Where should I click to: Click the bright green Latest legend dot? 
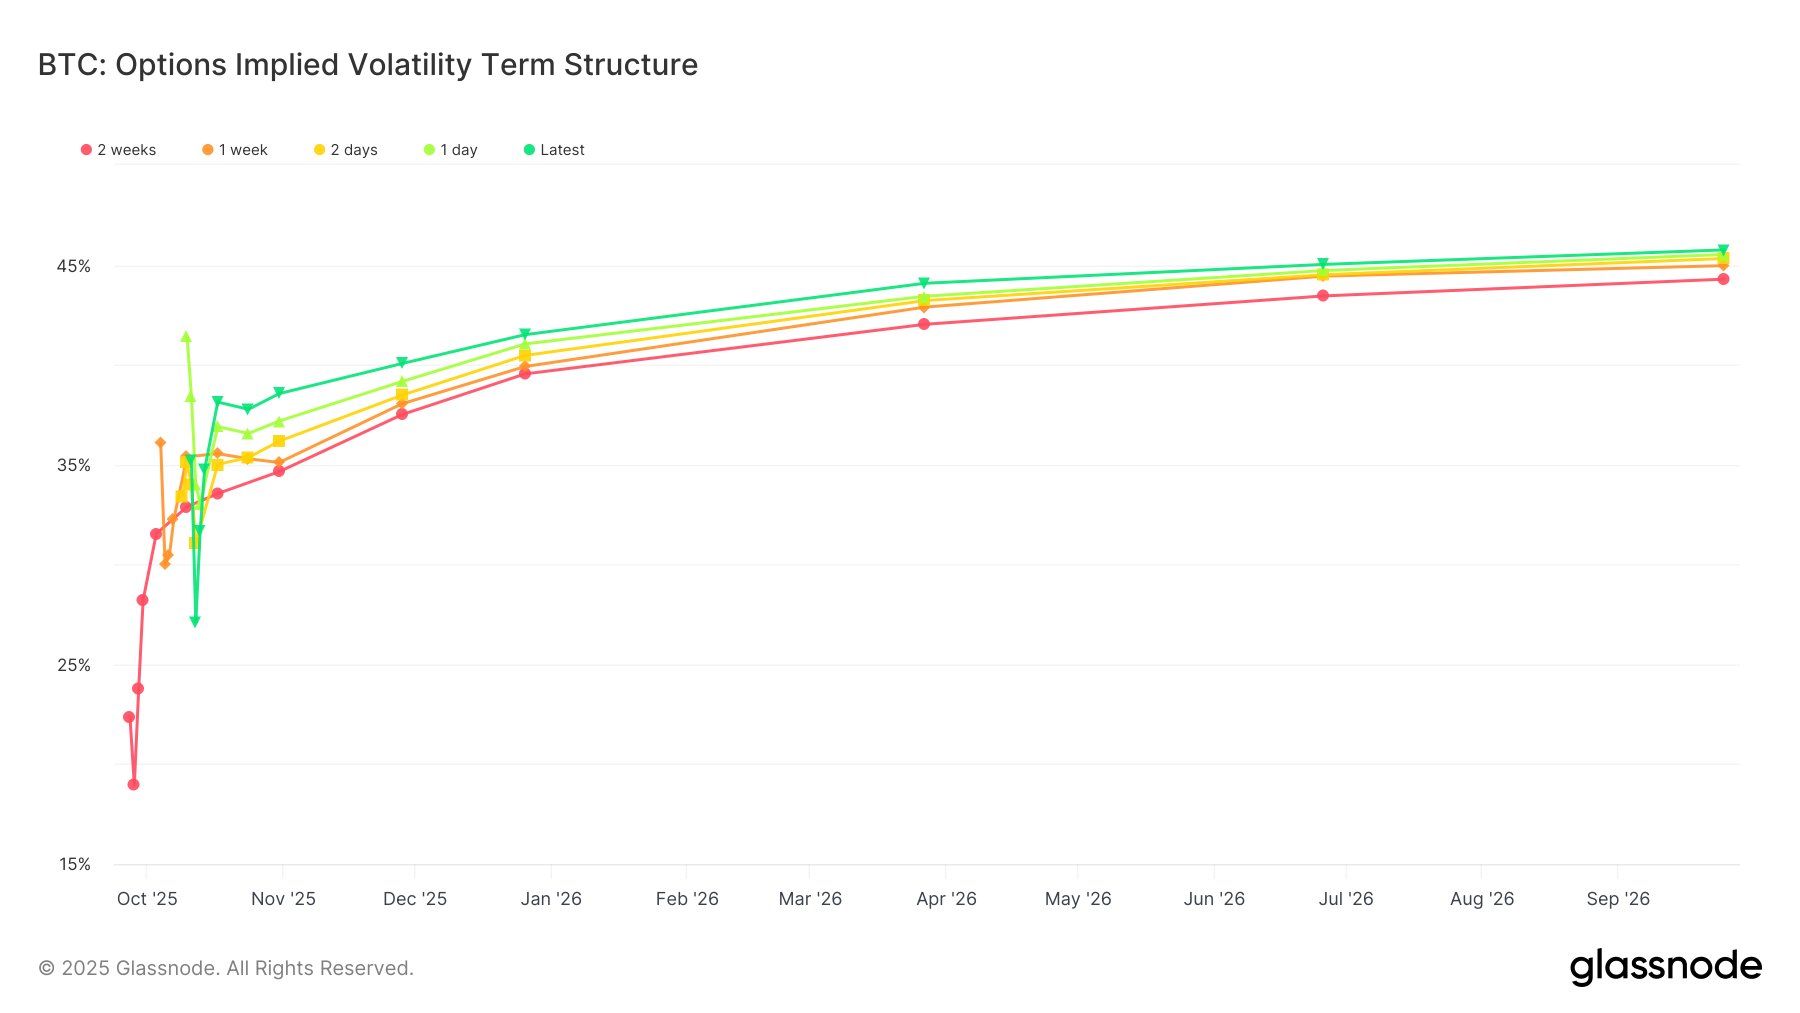[530, 150]
